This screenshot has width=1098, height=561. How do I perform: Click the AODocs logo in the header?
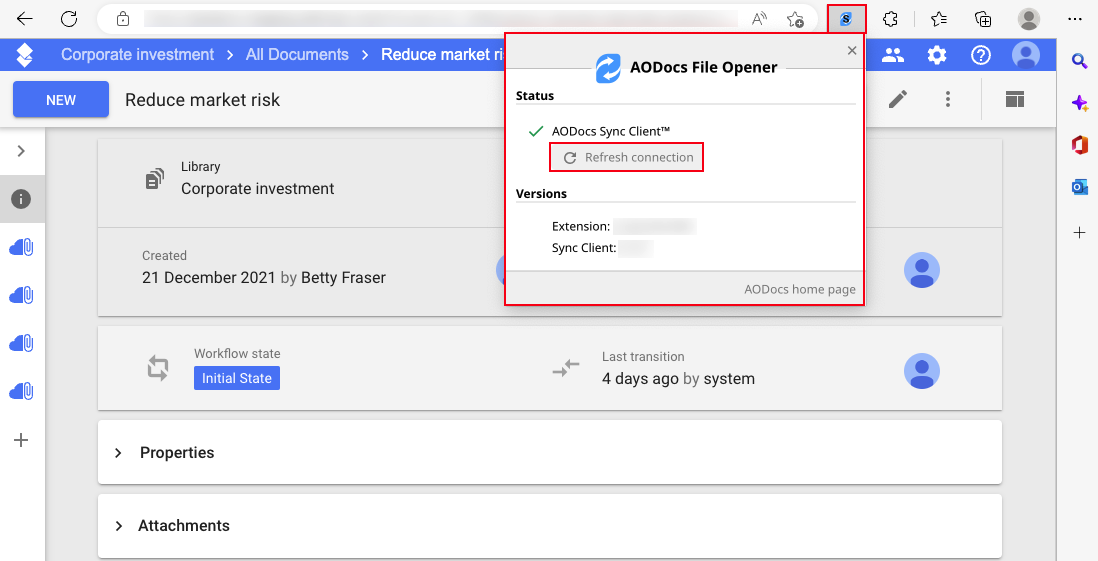tap(25, 55)
